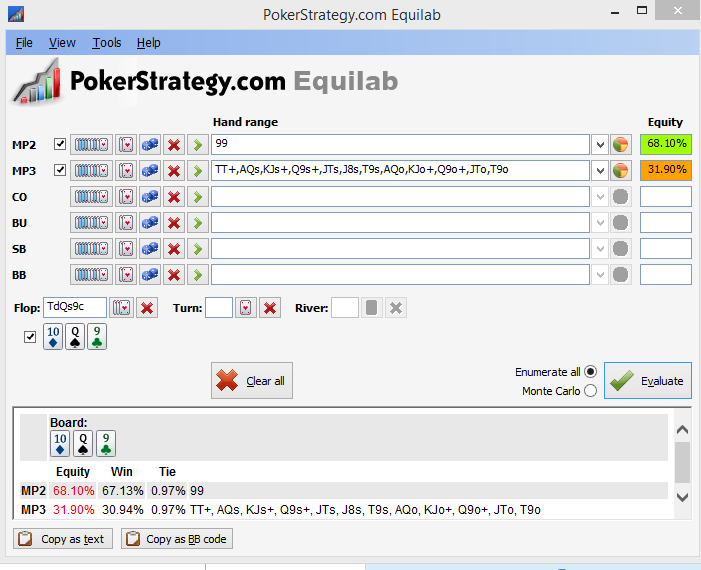Click the Turn input field
This screenshot has width=701, height=570.
point(219,308)
